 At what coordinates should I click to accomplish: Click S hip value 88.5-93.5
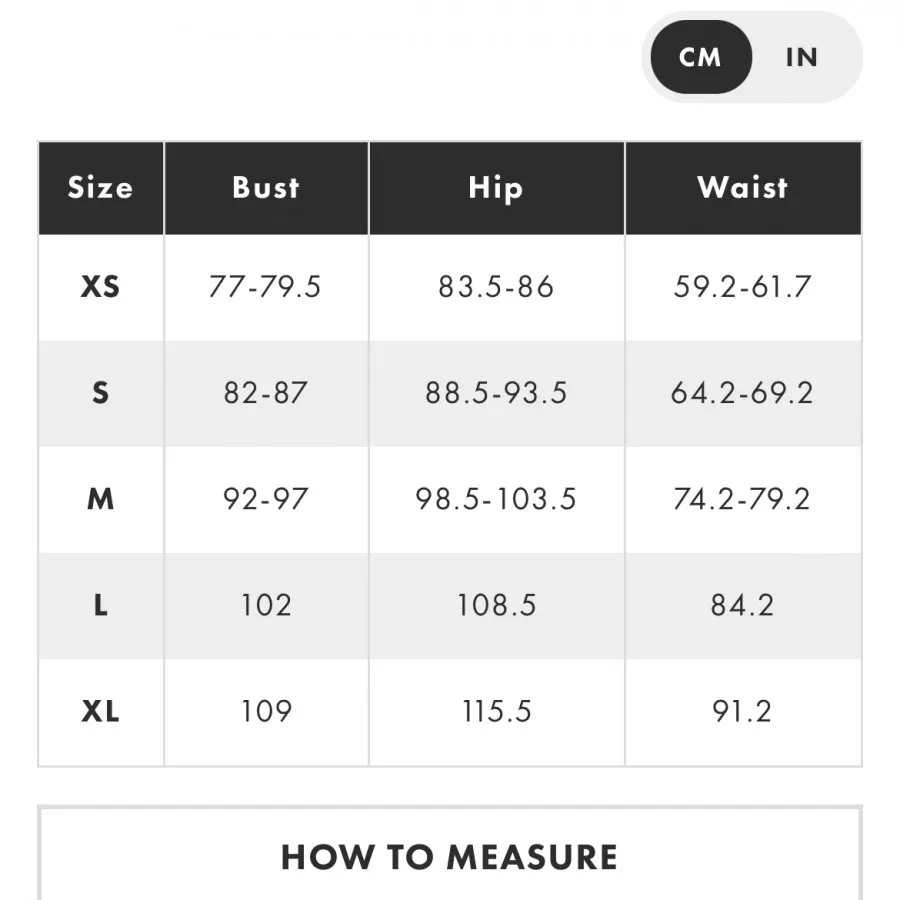click(496, 393)
